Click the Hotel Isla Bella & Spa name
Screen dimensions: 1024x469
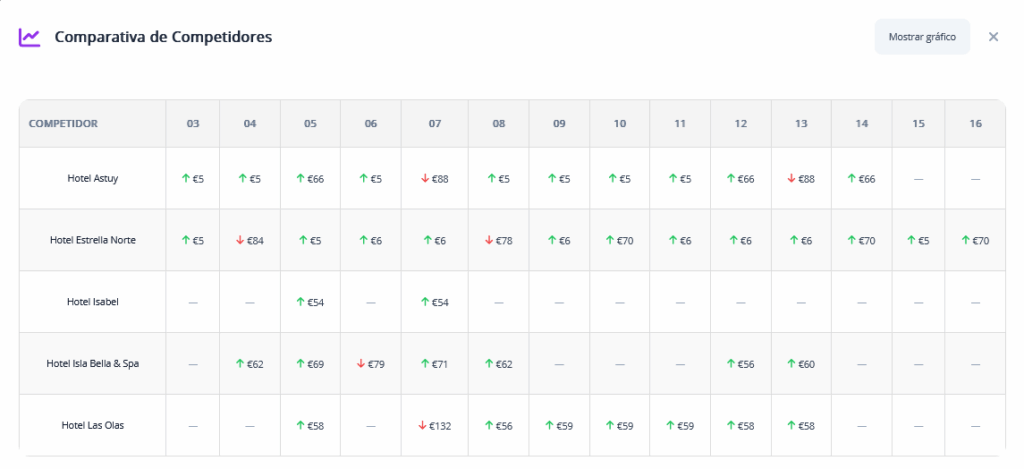(92, 364)
